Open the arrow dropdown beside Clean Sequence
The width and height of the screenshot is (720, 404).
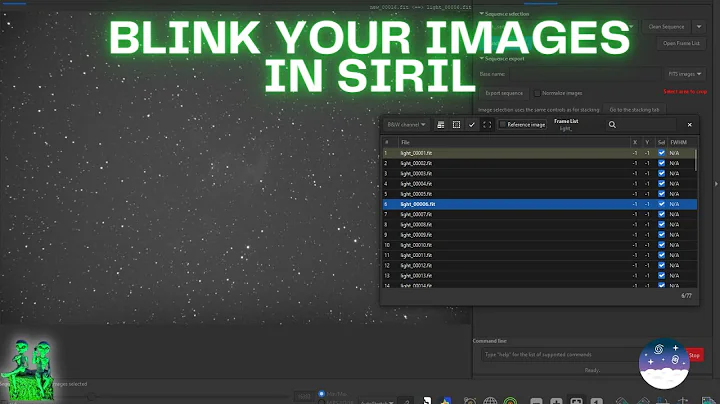[699, 27]
